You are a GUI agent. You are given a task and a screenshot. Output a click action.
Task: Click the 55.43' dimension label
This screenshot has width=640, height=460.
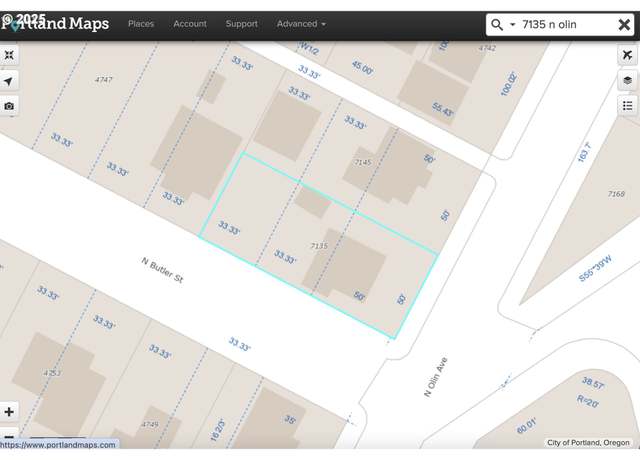tap(443, 109)
